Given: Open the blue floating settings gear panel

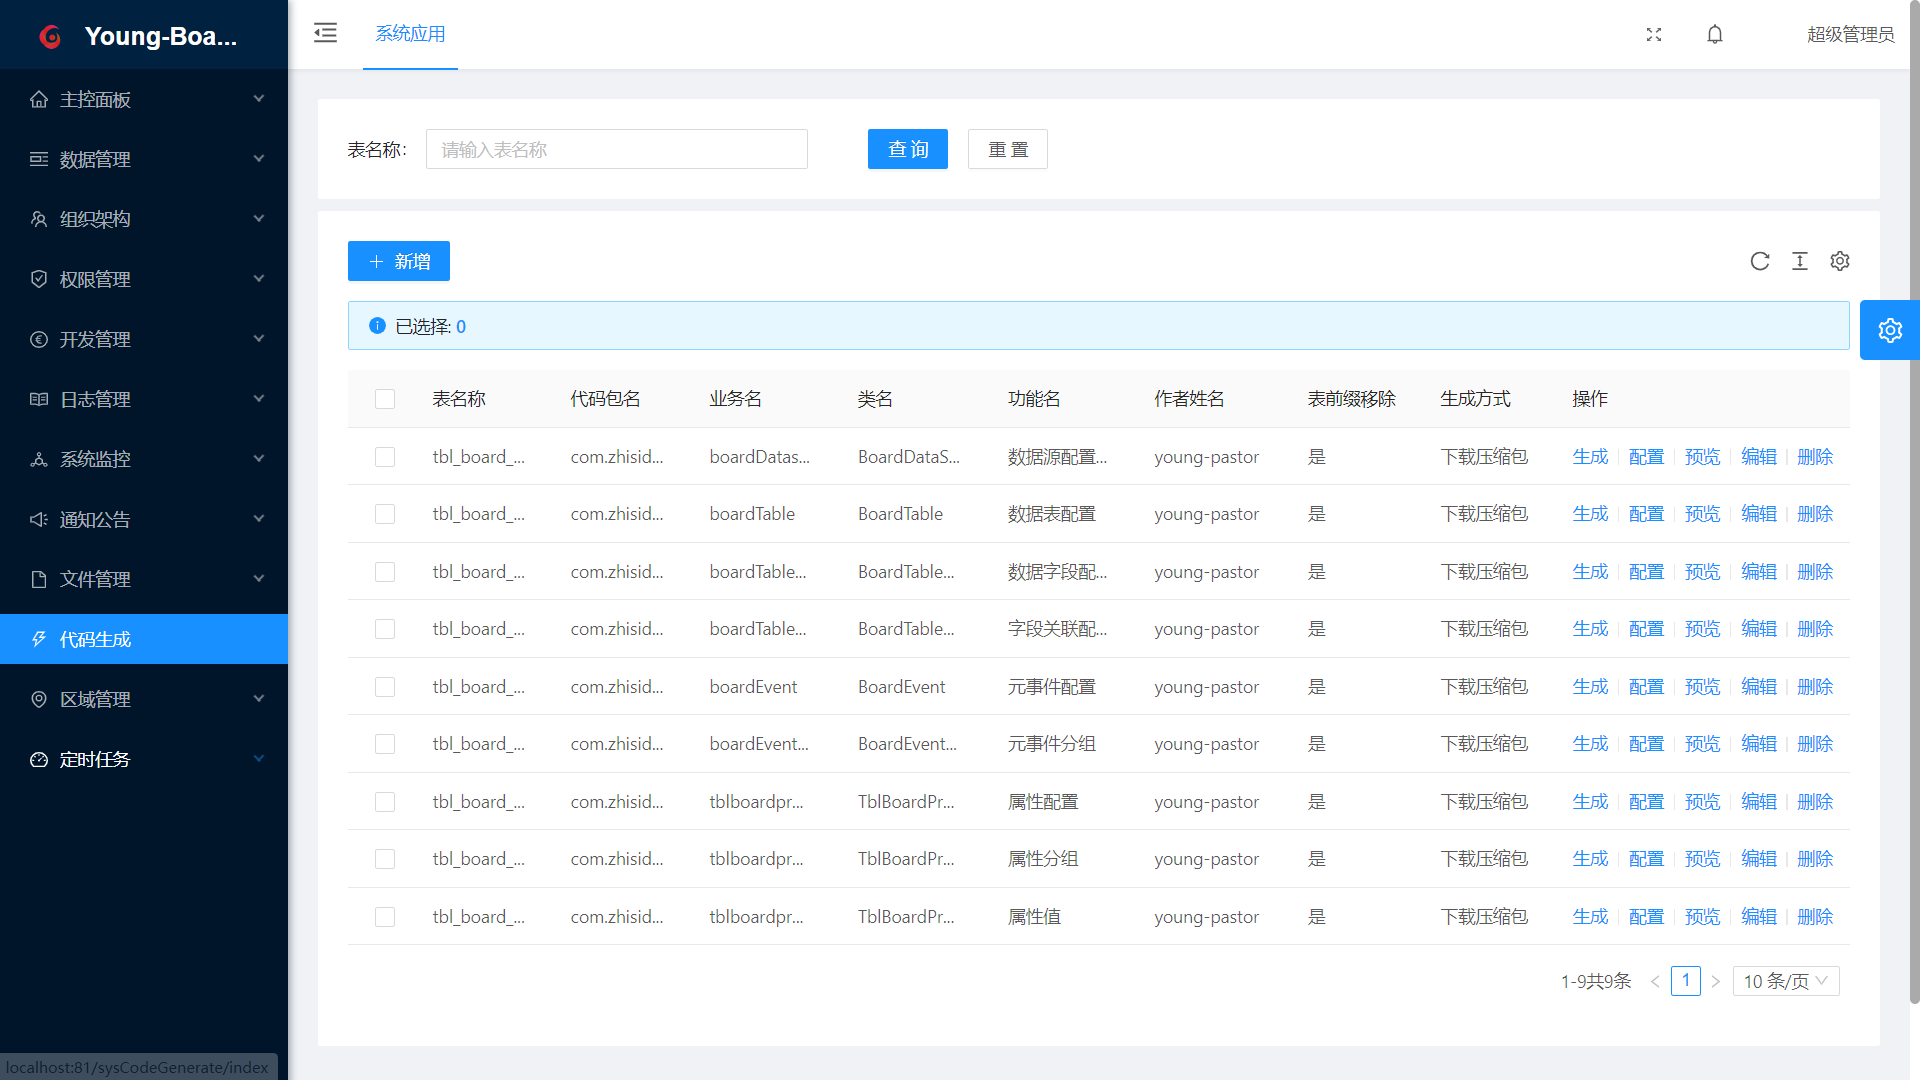Looking at the screenshot, I should (1890, 330).
